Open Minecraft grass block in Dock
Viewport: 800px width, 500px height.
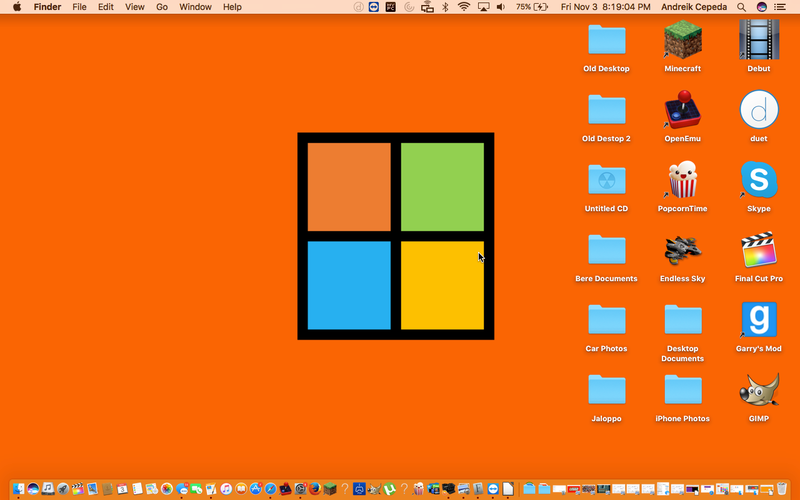pyautogui.click(x=330, y=489)
